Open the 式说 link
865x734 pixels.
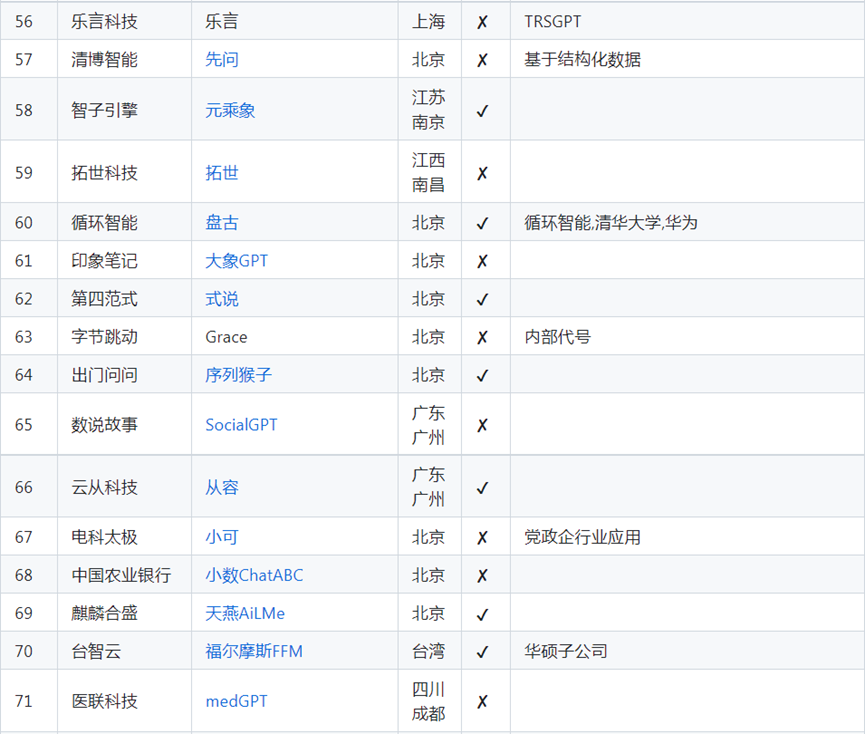point(222,299)
